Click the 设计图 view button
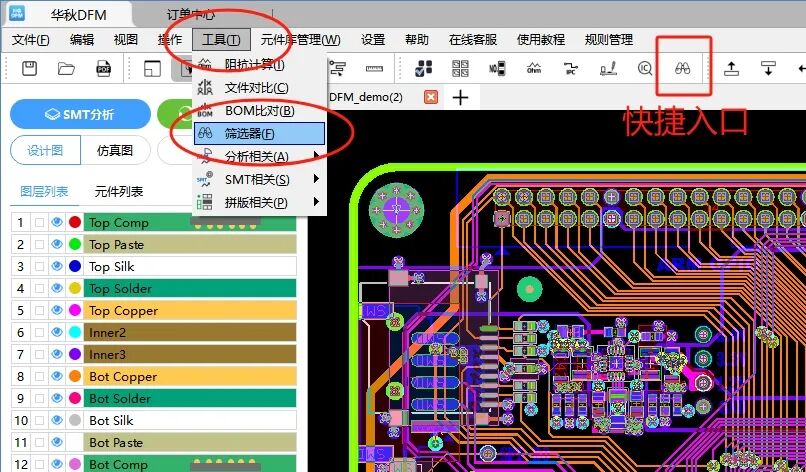This screenshot has height=472, width=806. point(45,150)
